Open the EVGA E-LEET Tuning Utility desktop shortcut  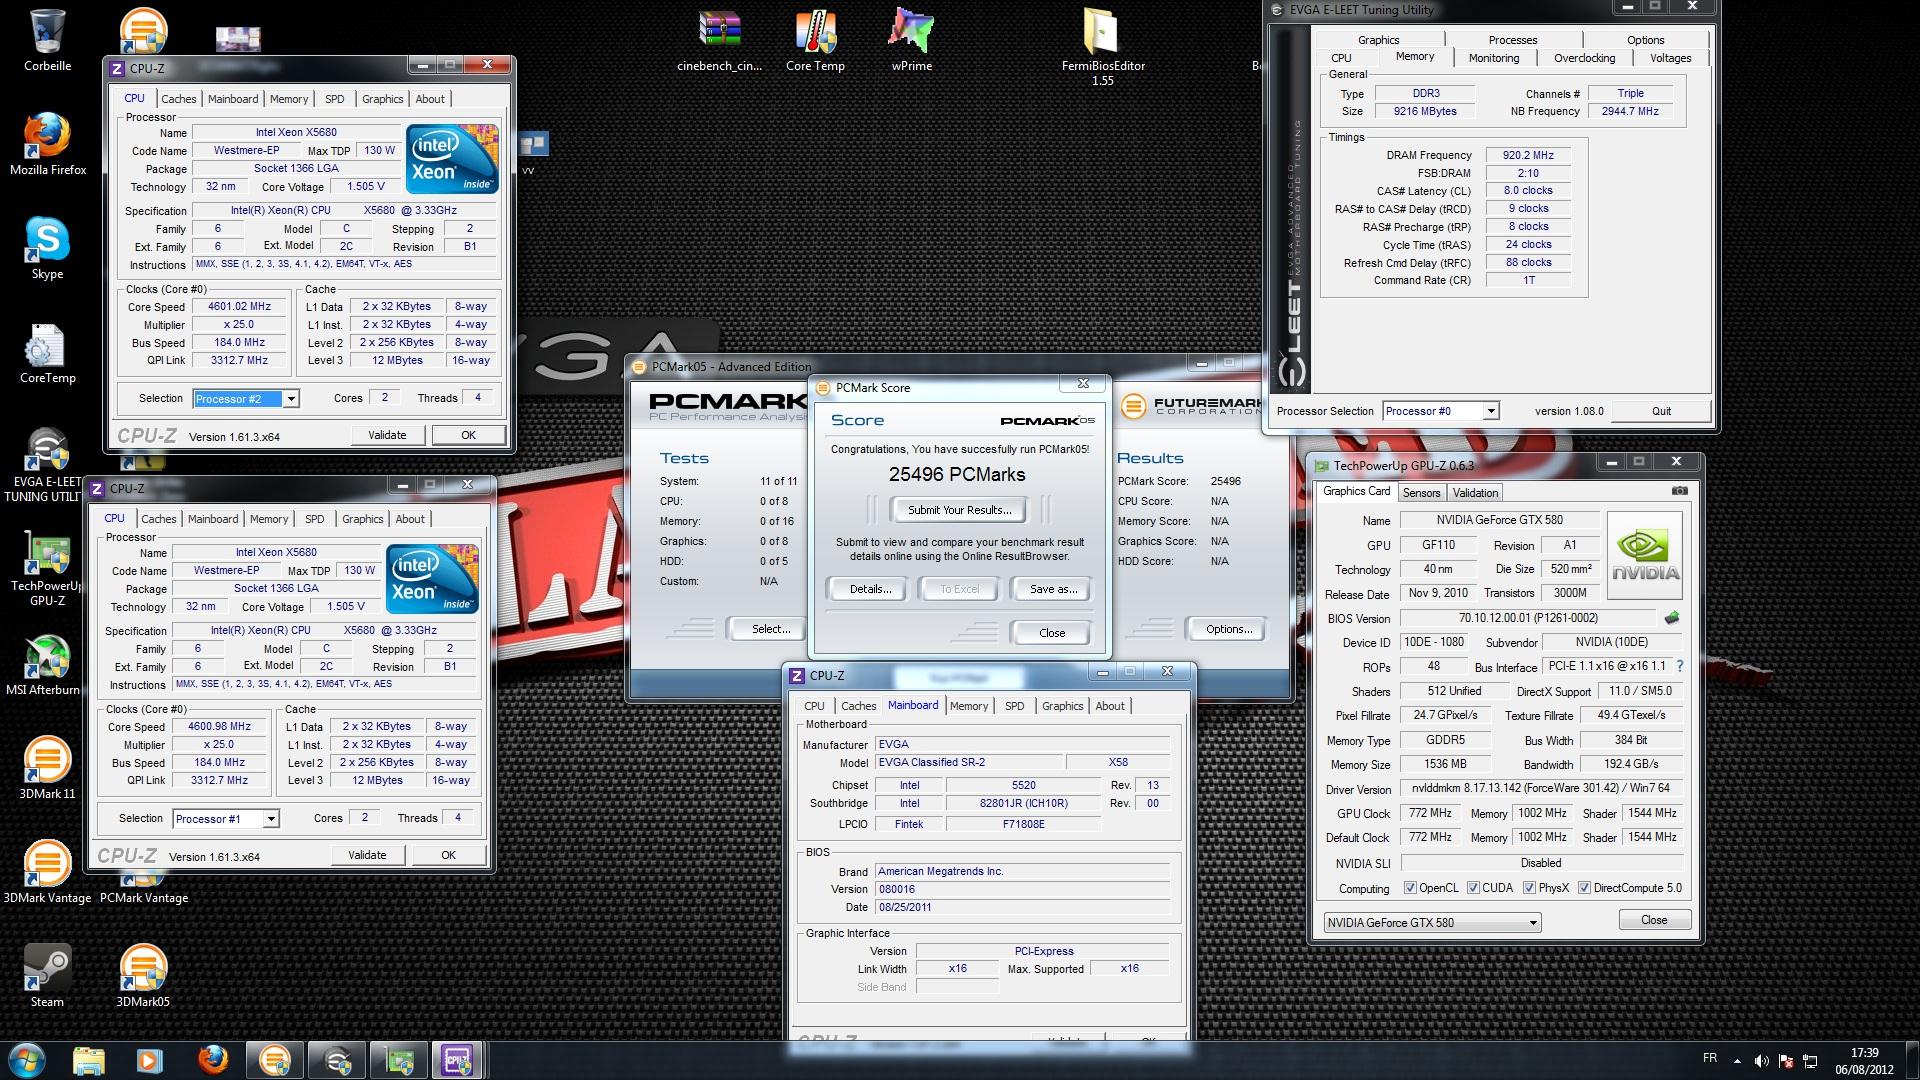point(45,465)
